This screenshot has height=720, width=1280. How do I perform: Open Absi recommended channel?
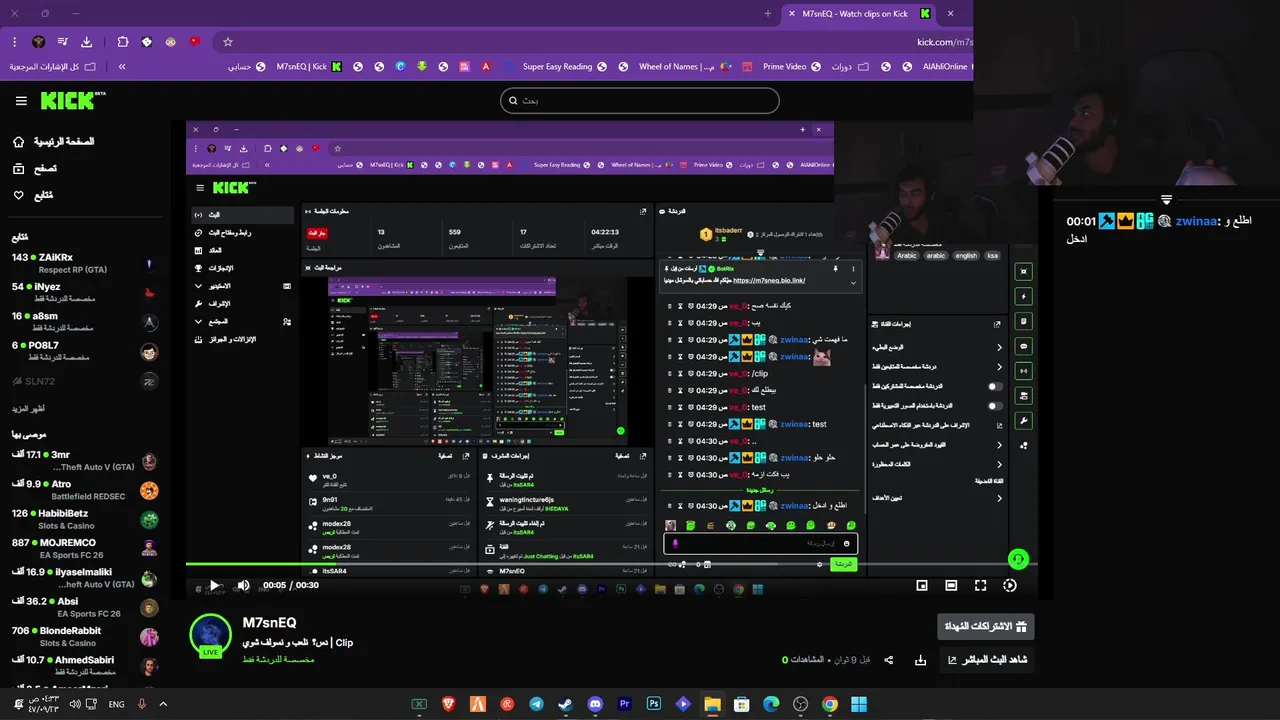point(85,607)
